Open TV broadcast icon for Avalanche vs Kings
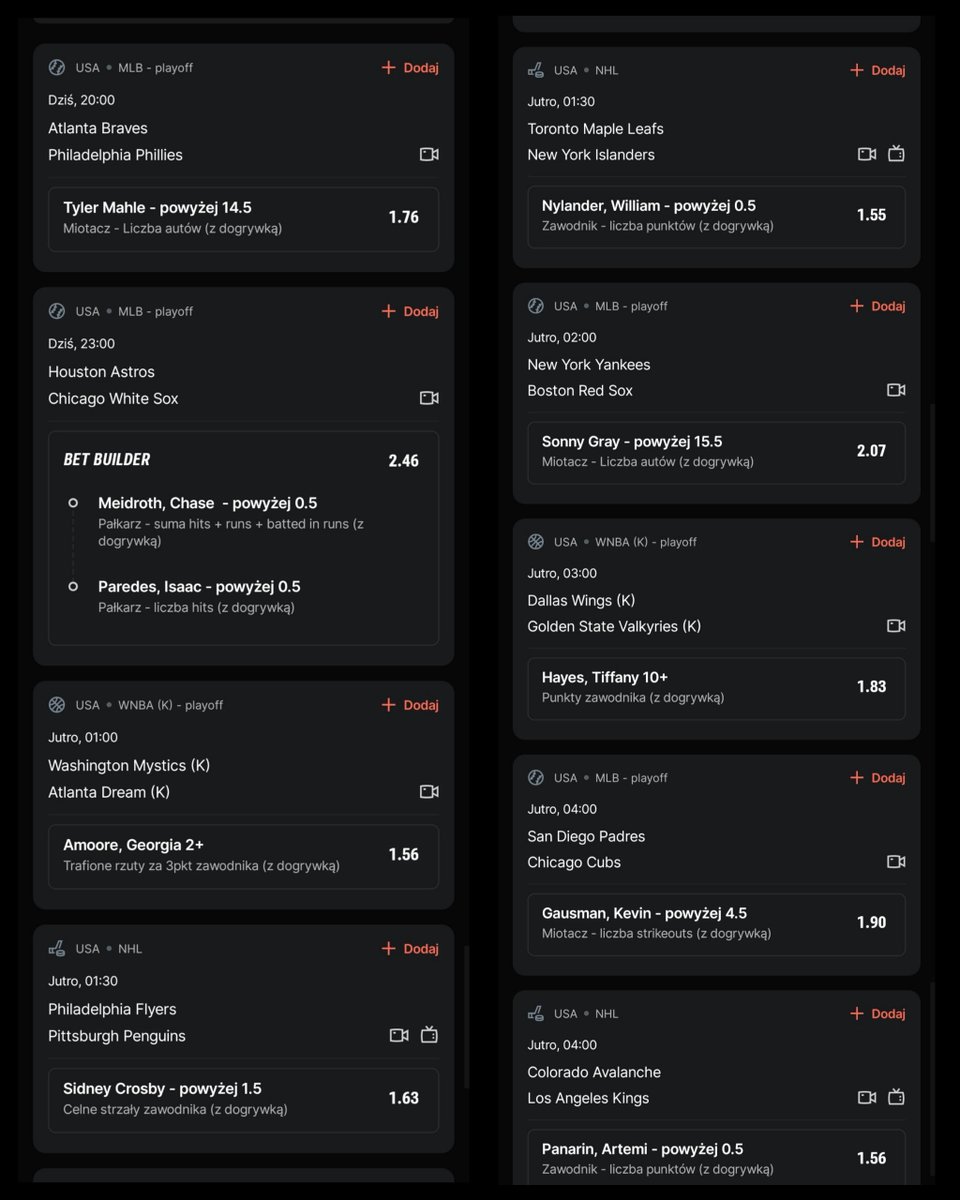The image size is (960, 1200). pos(896,1097)
